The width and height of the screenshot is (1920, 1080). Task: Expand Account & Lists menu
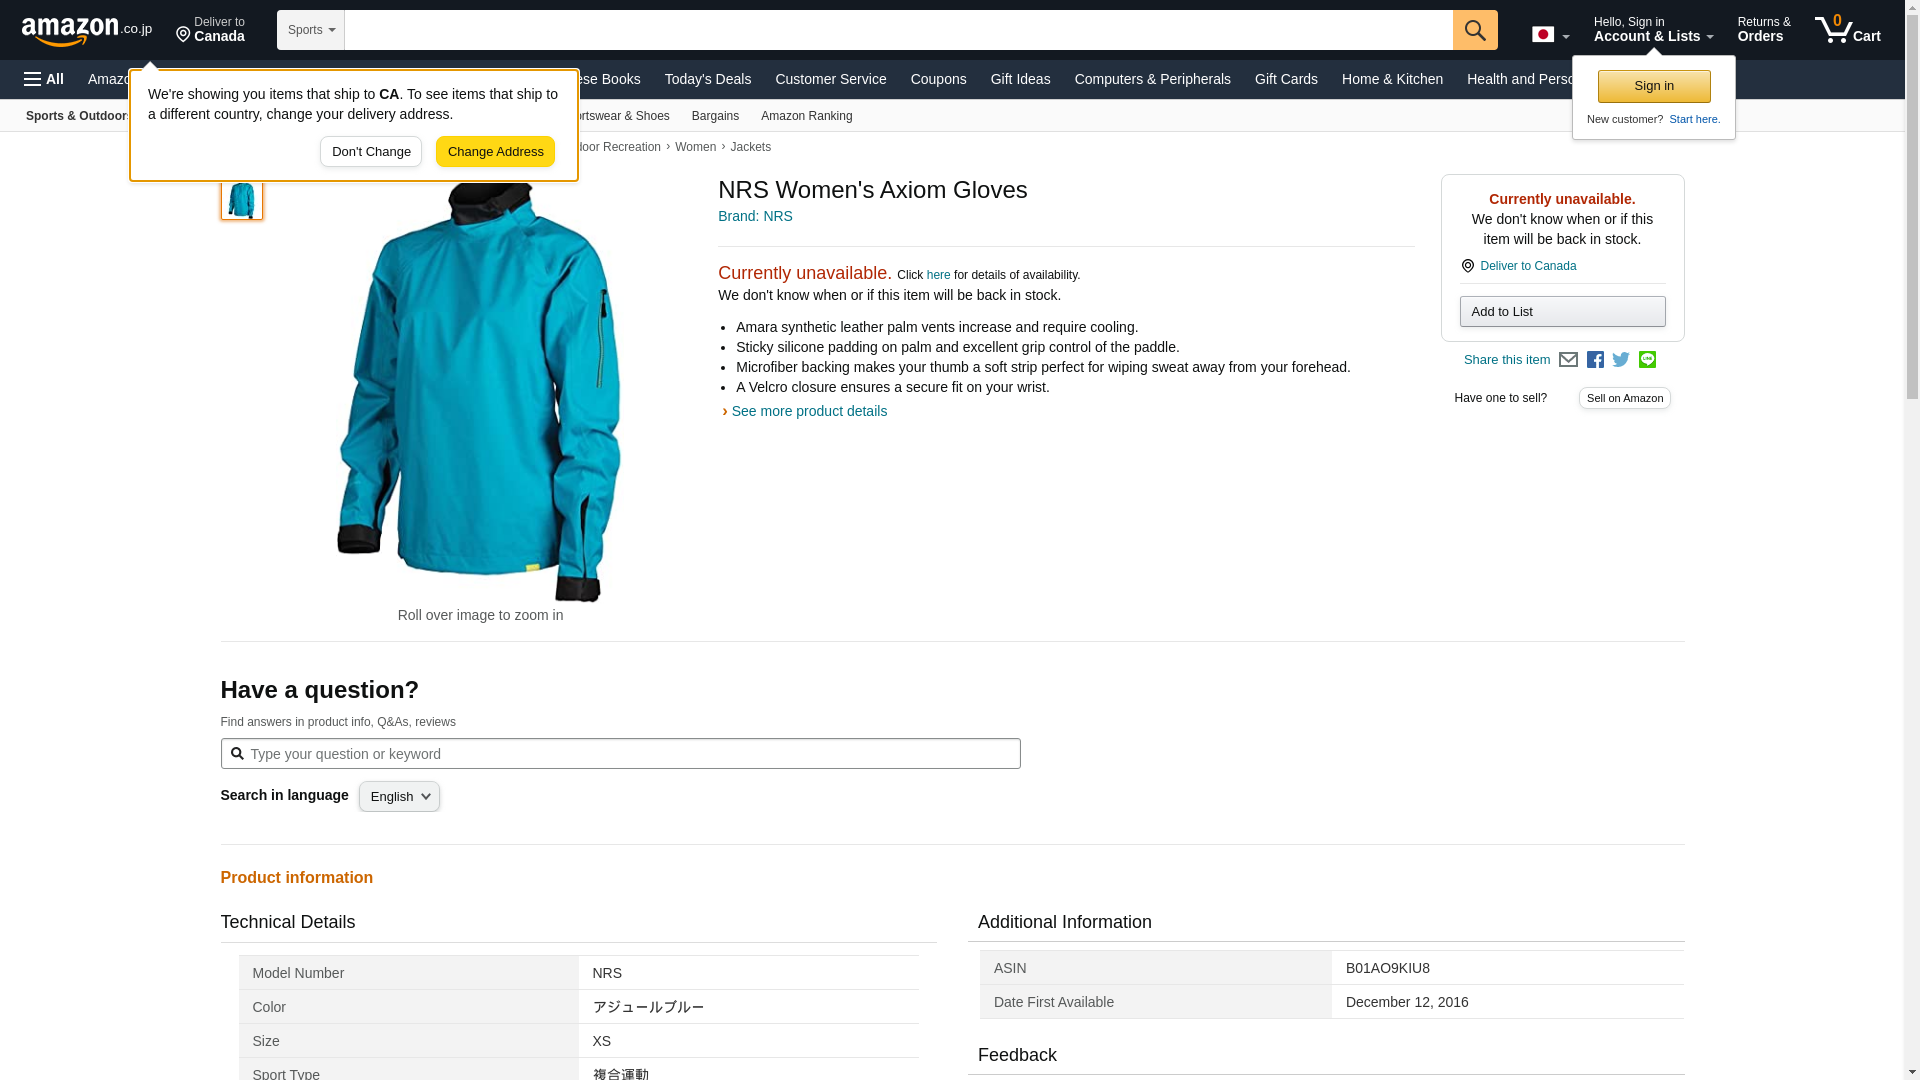[x=1652, y=30]
